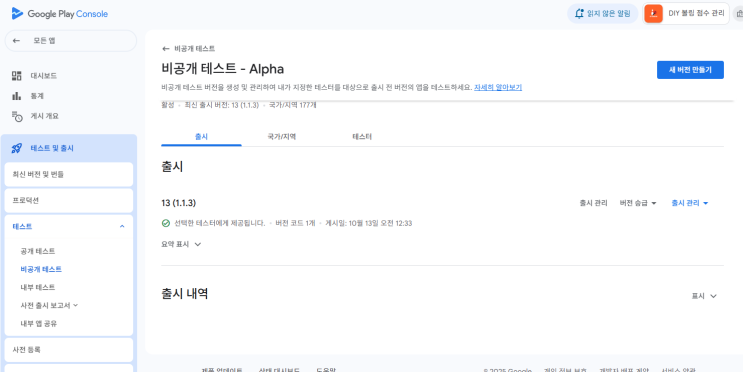Expand 사전 출시 보고서 submenu
This screenshot has width=743, height=372.
pyautogui.click(x=49, y=306)
